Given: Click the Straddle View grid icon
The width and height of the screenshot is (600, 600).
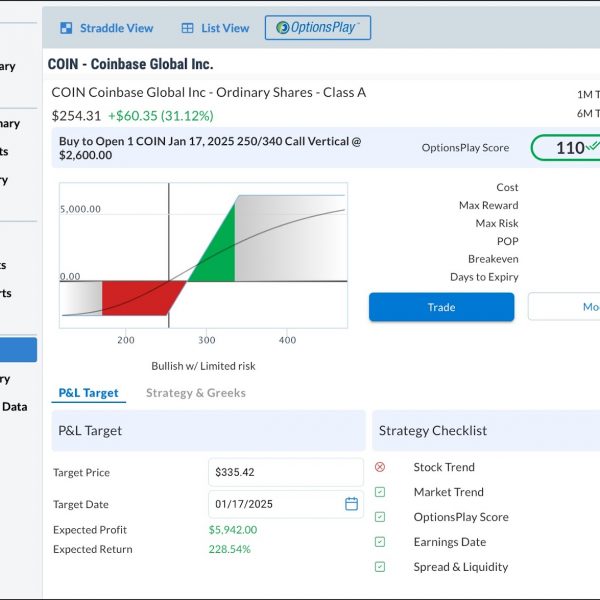Looking at the screenshot, I should [x=66, y=28].
